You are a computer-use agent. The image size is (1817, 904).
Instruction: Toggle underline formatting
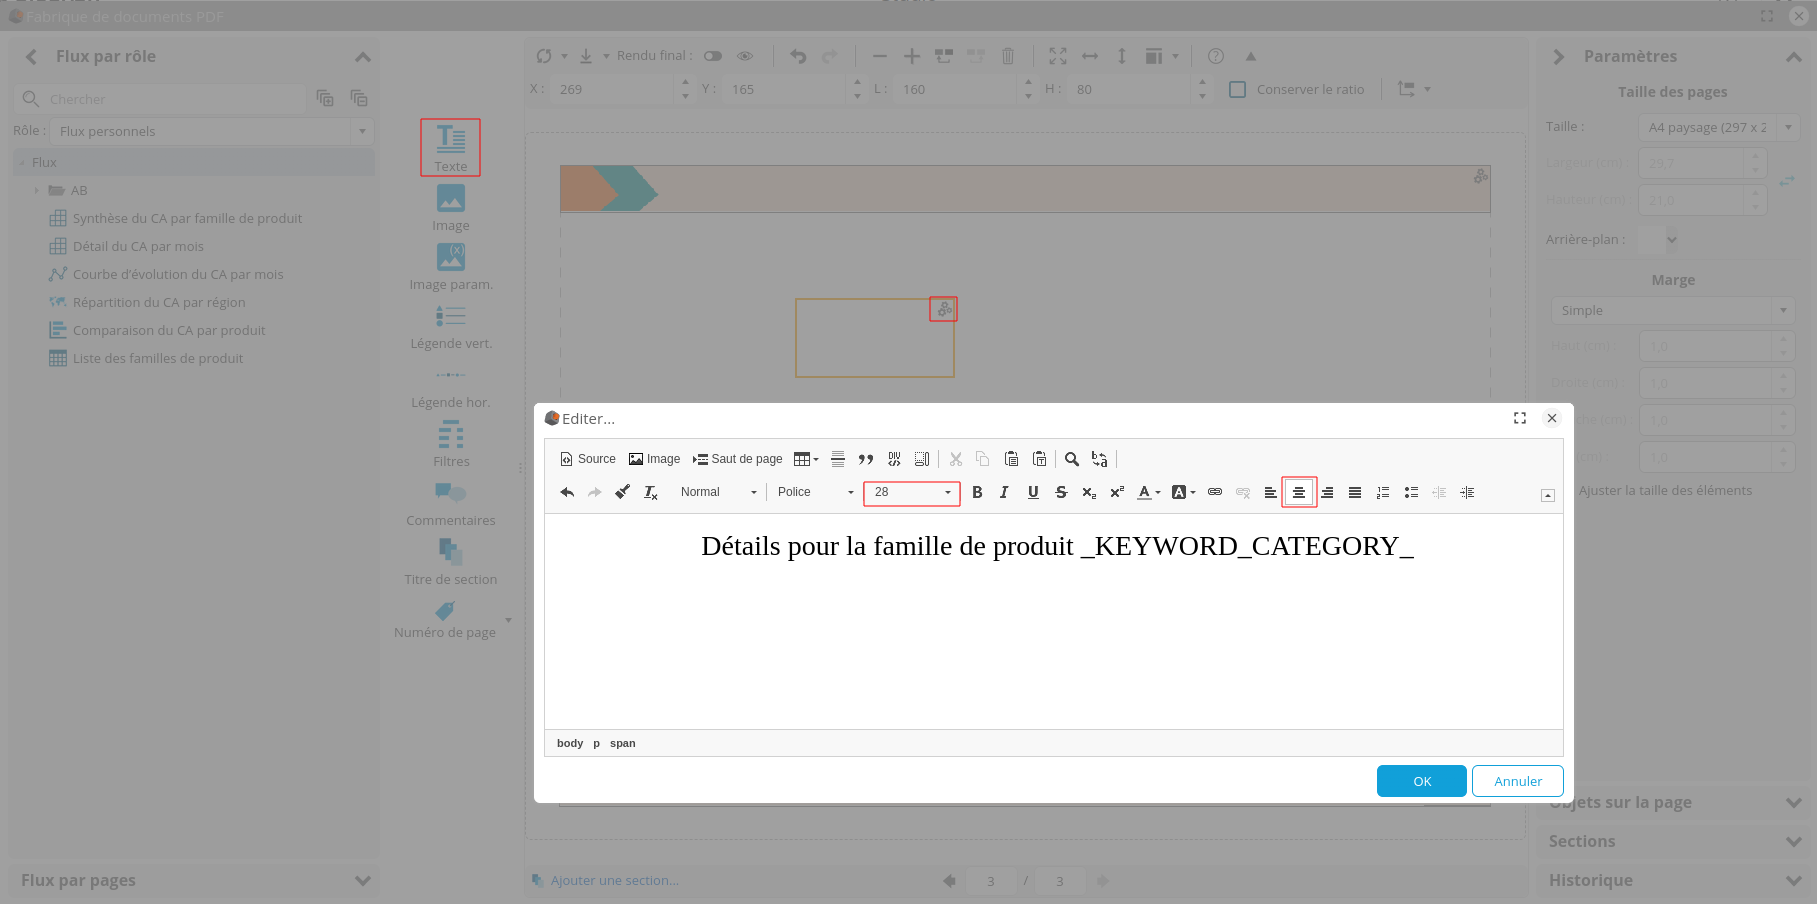point(1033,492)
